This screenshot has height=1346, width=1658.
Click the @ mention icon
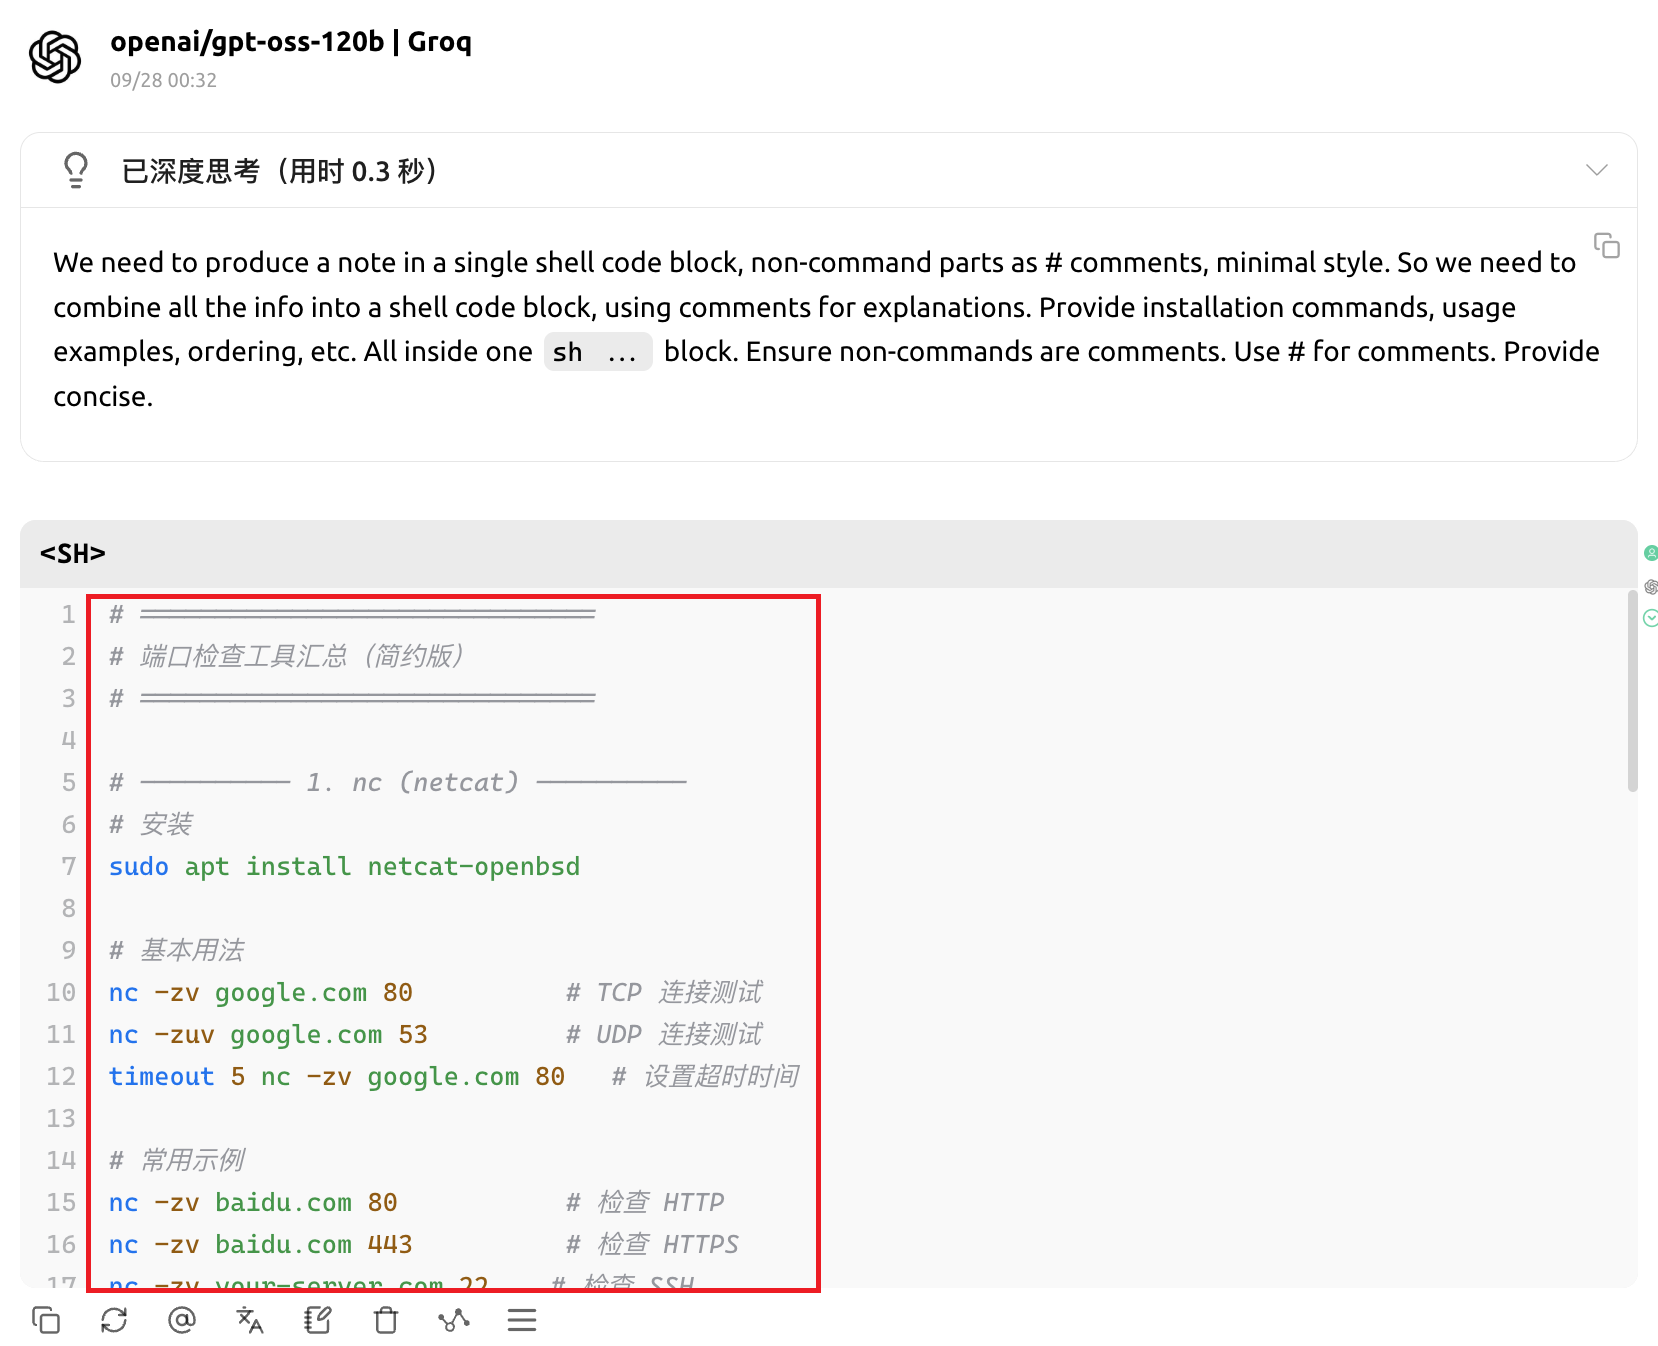tap(182, 1320)
